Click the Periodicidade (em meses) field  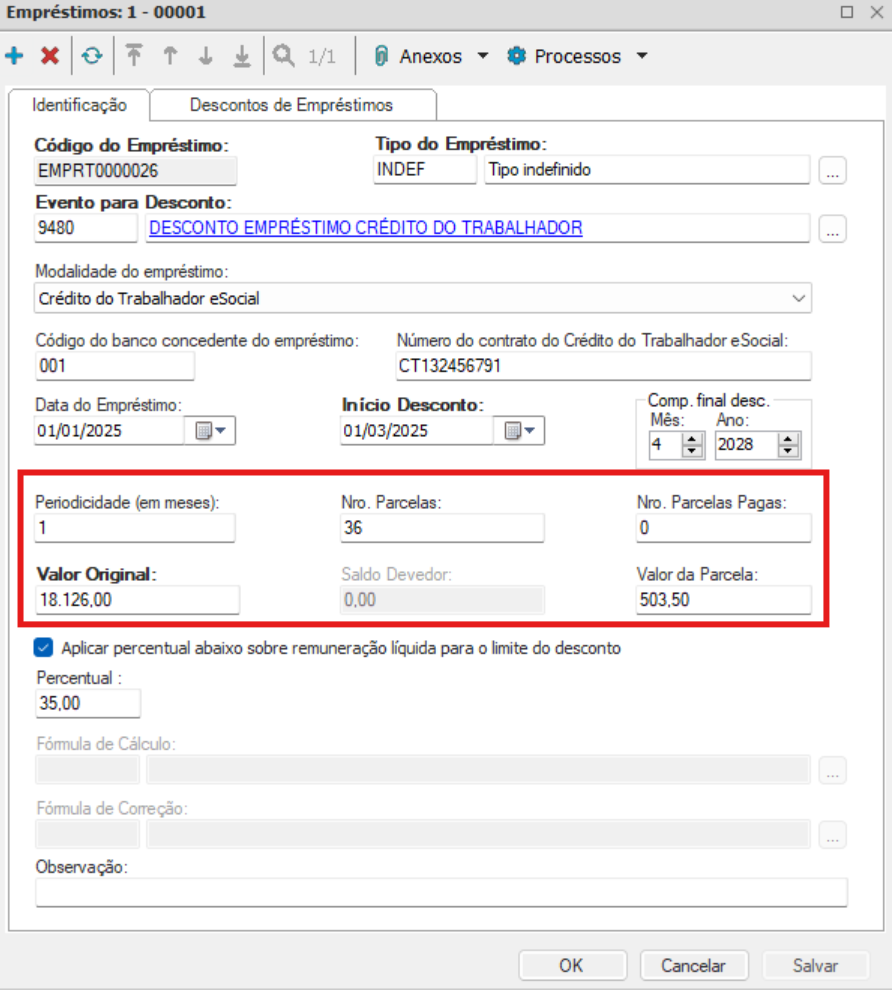[135, 528]
